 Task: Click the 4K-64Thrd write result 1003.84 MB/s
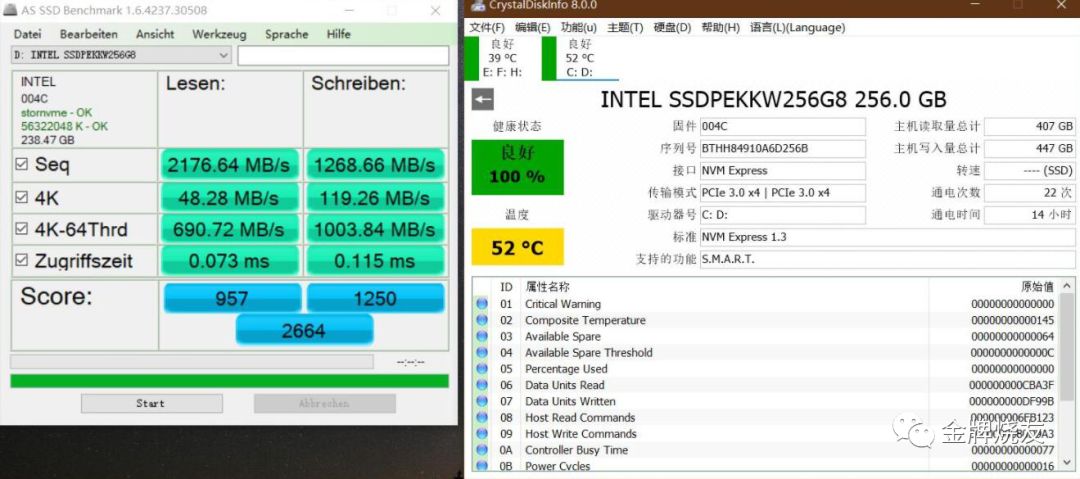pyautogui.click(x=375, y=230)
